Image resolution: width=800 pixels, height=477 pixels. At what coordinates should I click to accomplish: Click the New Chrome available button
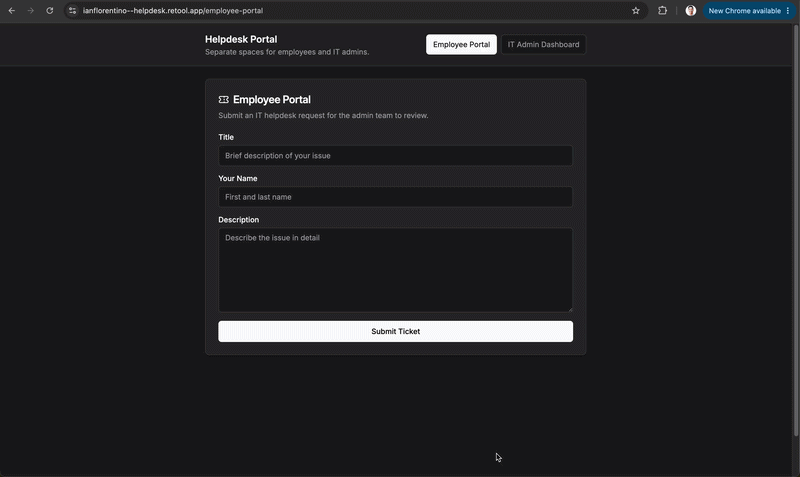point(744,11)
